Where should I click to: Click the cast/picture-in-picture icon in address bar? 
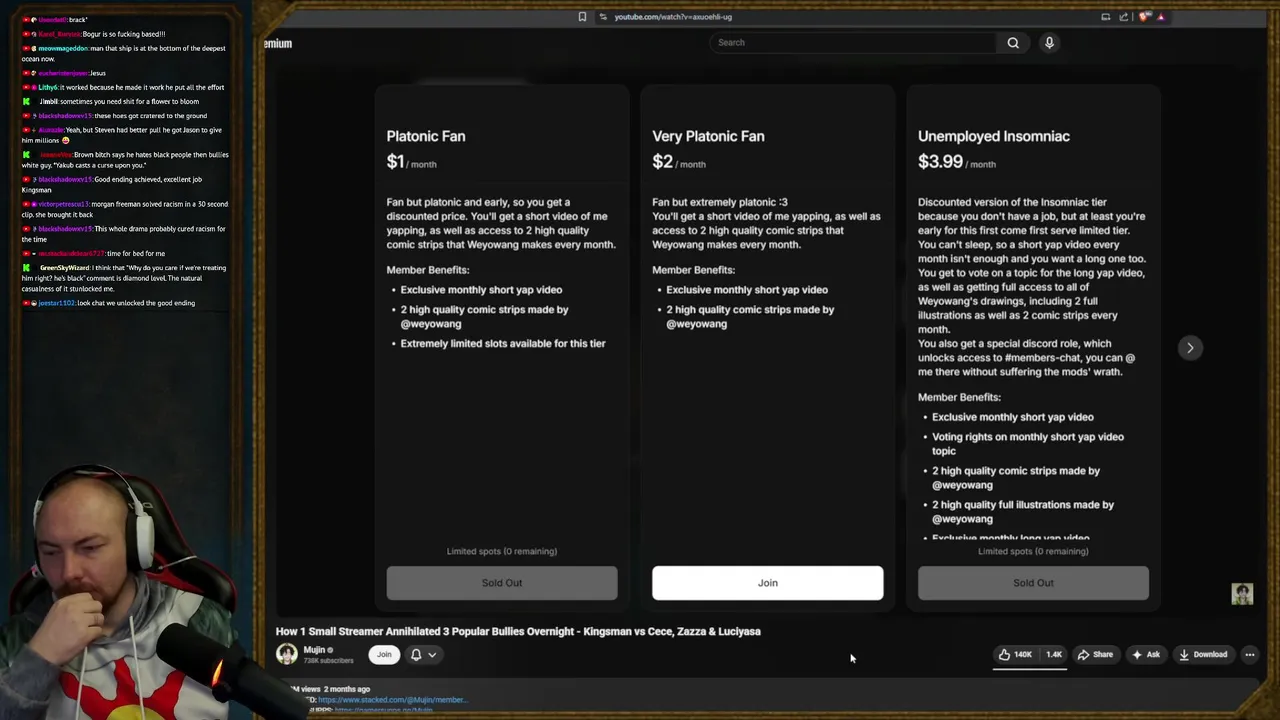1105,16
